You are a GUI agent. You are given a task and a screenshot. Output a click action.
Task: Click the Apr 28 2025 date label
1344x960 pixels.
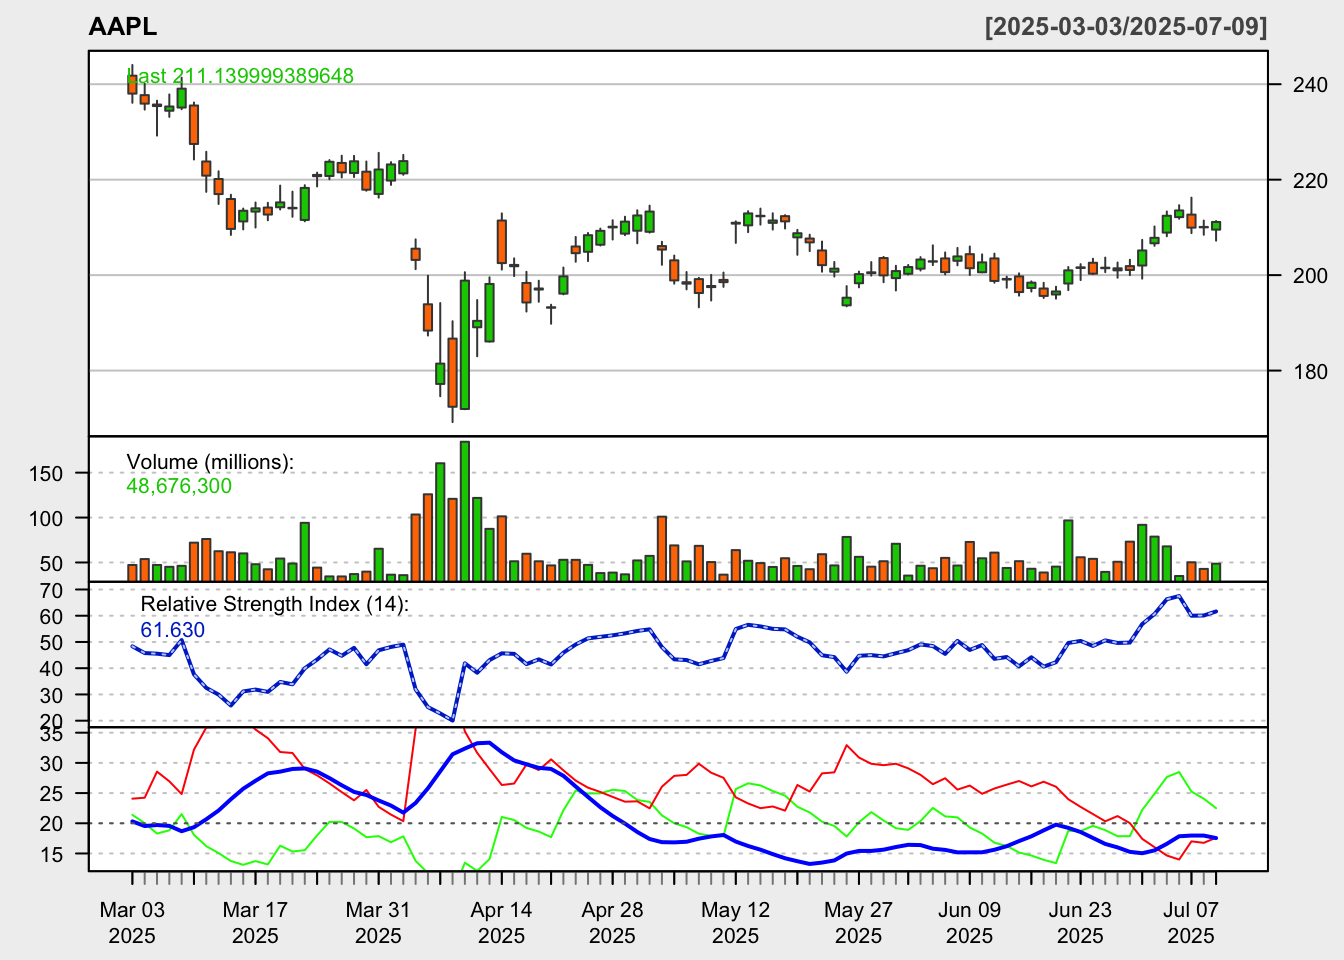pyautogui.click(x=612, y=923)
